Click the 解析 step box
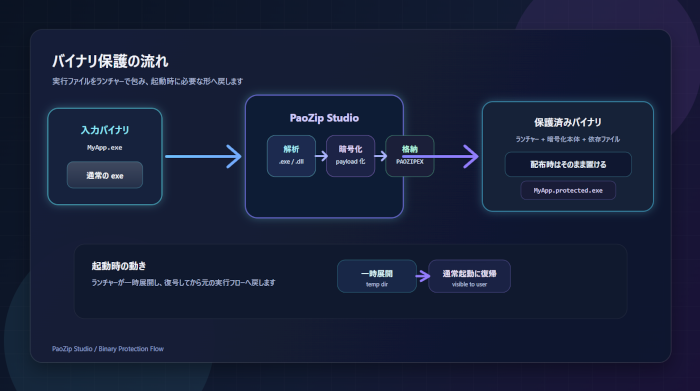 coord(291,156)
